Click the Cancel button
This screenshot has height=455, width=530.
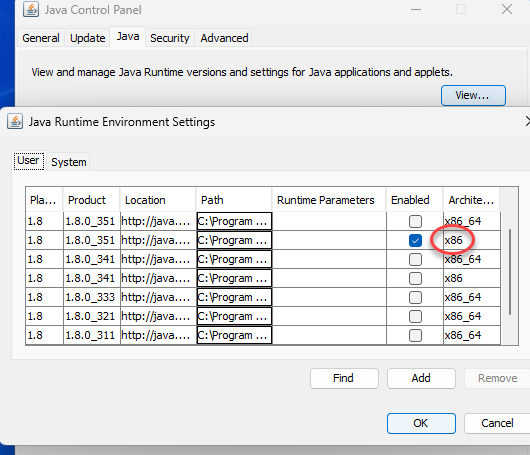tap(497, 423)
